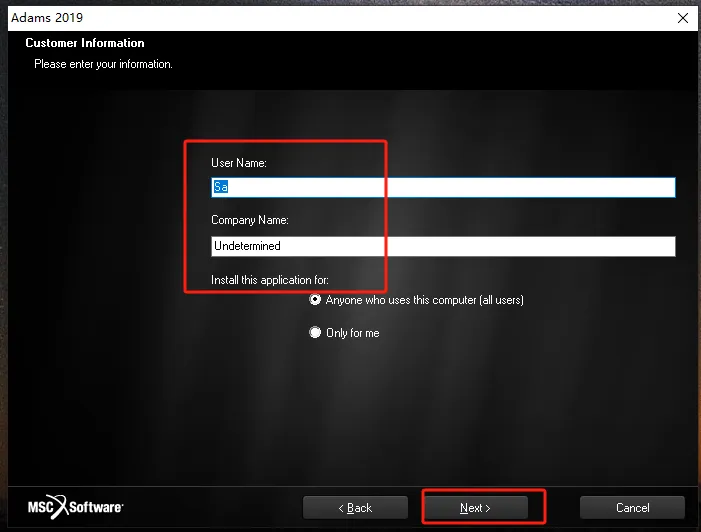The height and width of the screenshot is (532, 701).
Task: Close the Adams 2019 installer window
Action: [683, 18]
